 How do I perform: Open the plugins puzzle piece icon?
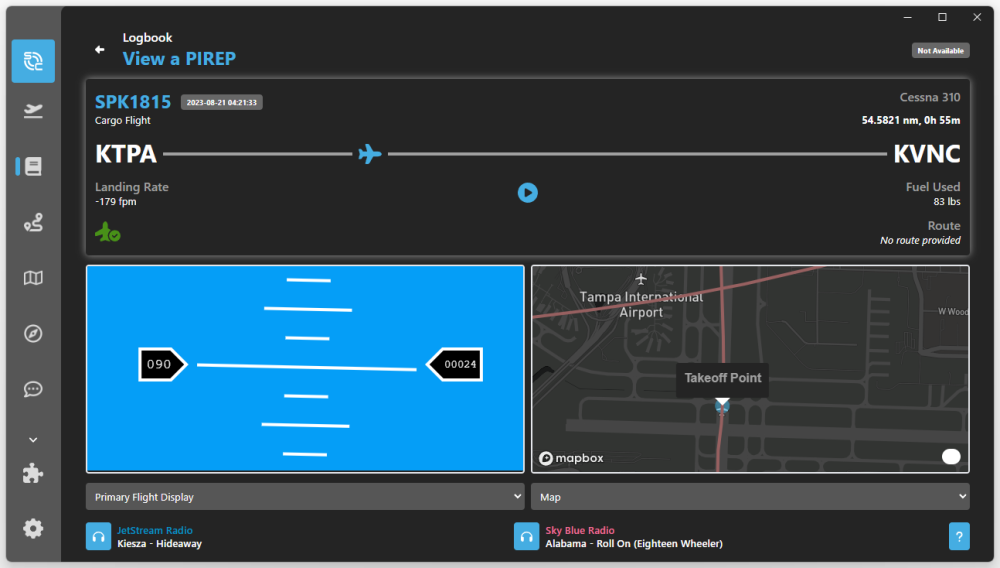(x=33, y=474)
